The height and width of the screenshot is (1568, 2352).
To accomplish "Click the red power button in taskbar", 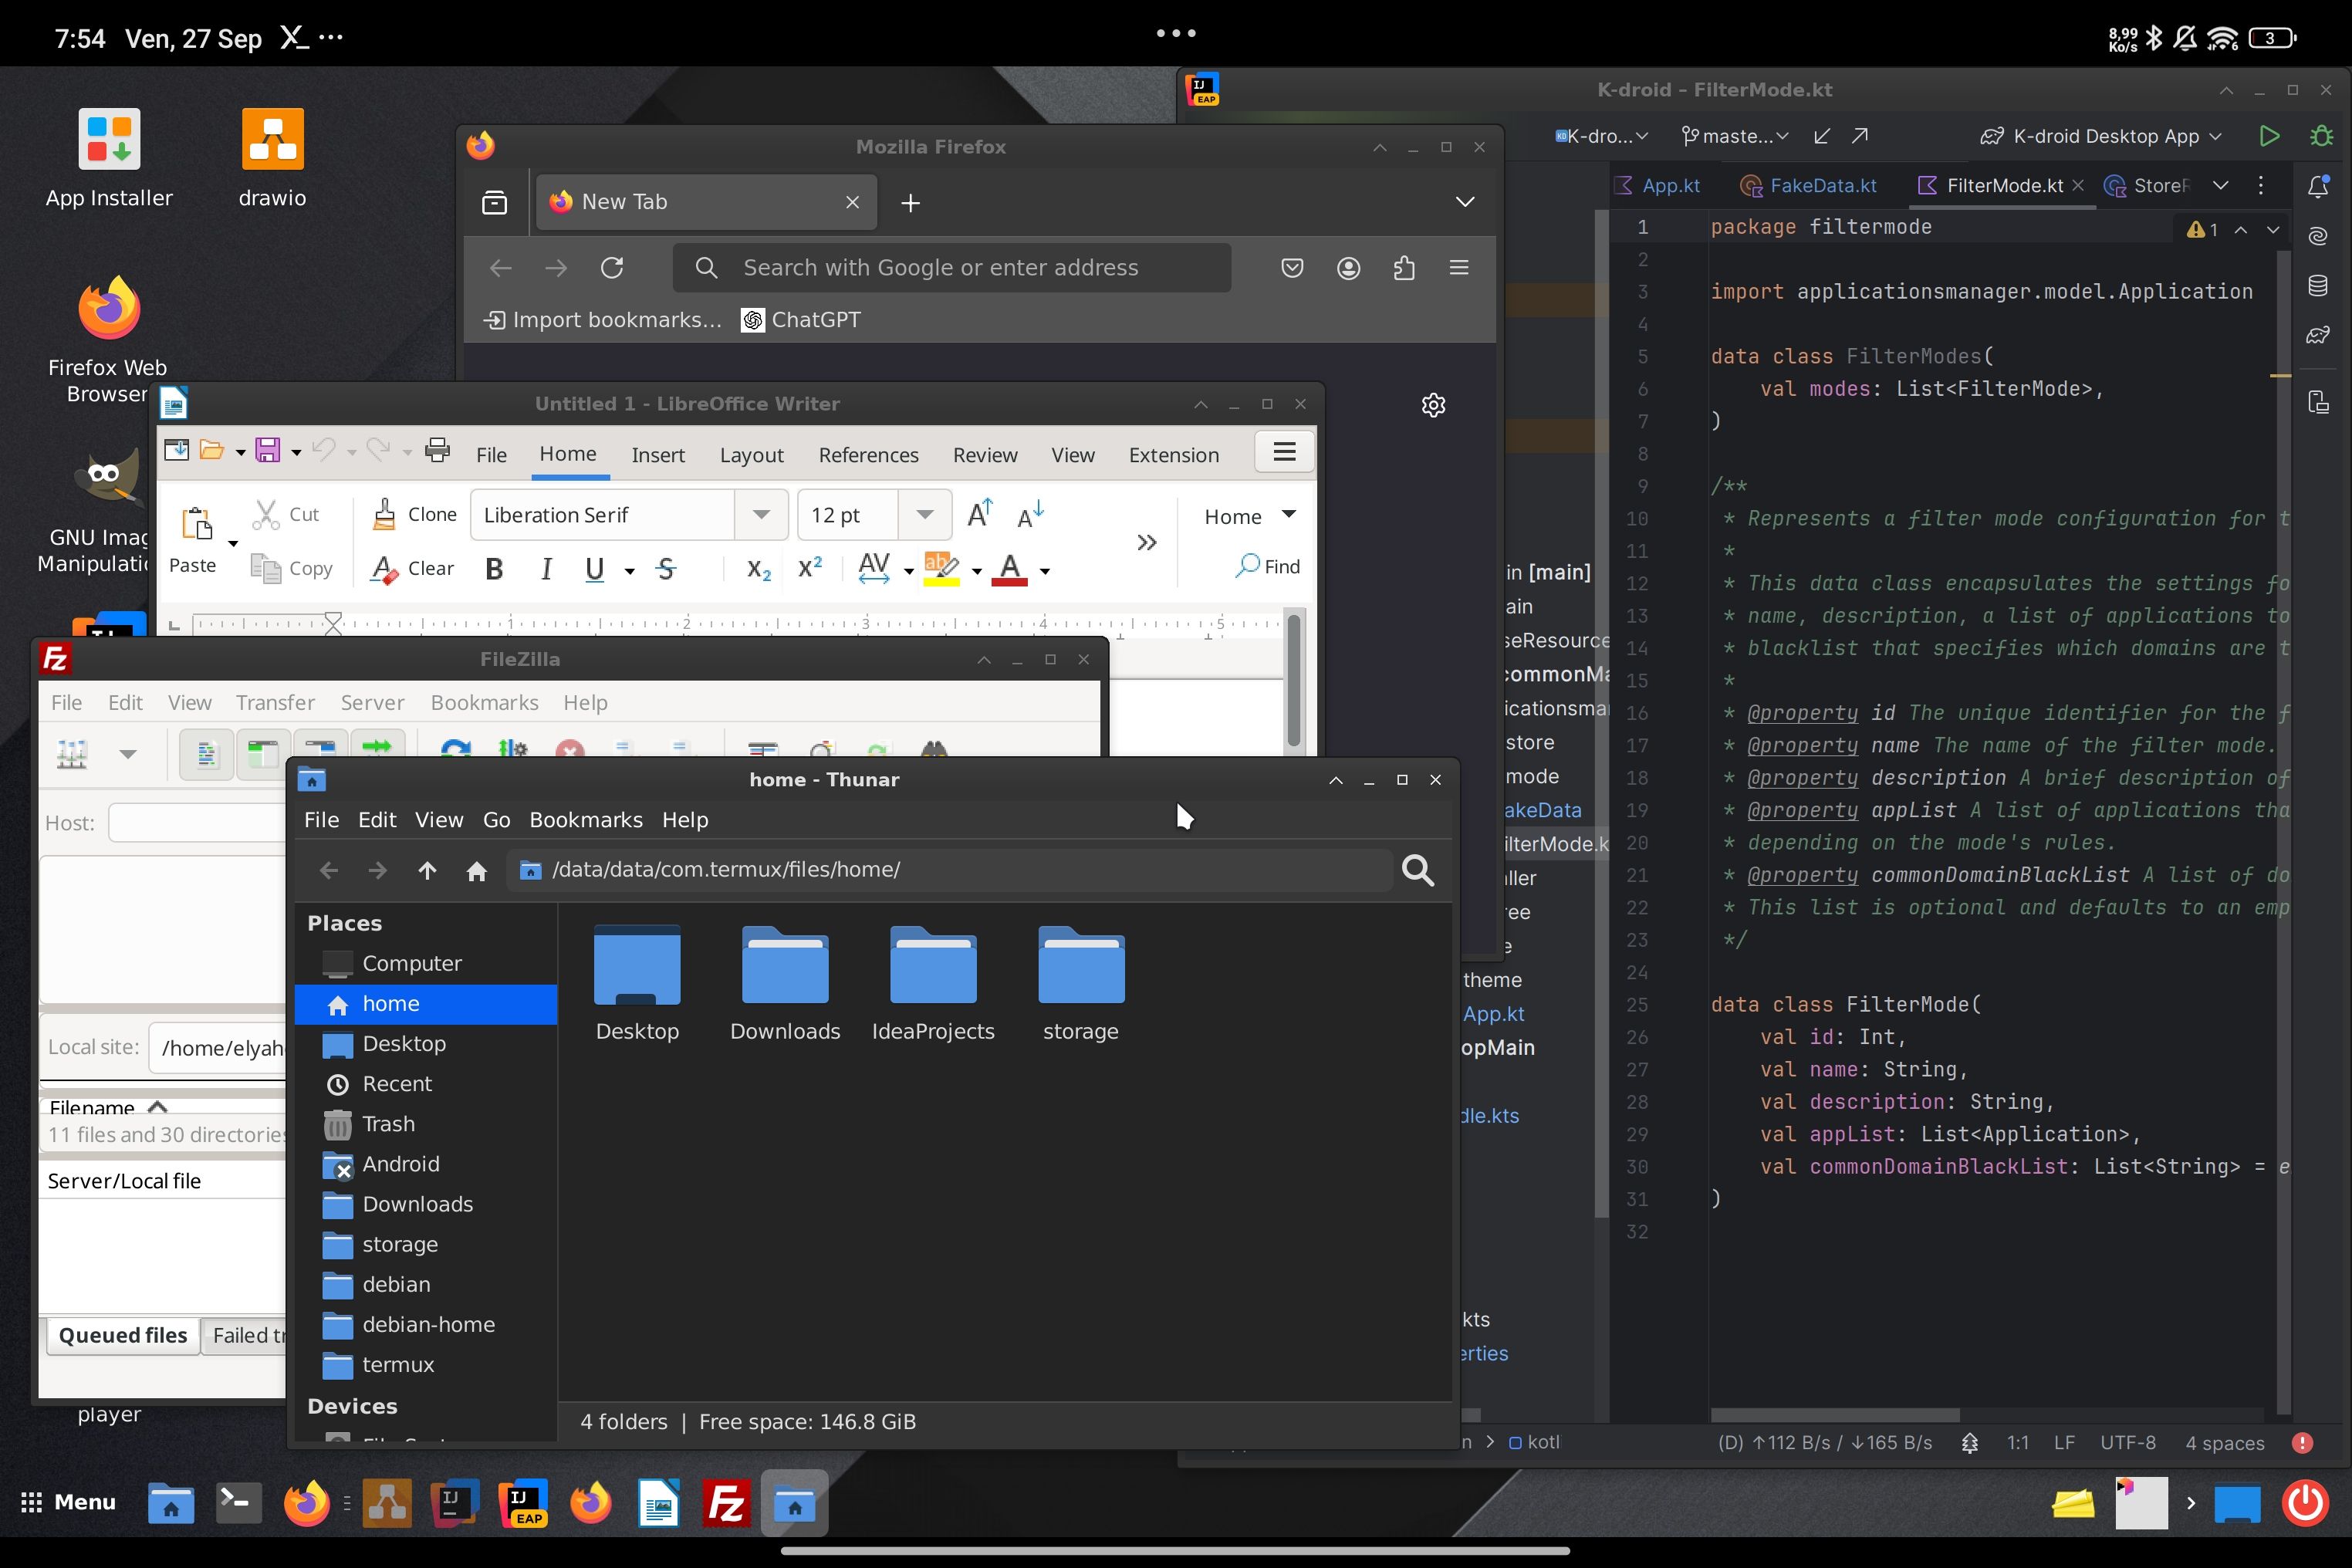I will pos(2306,1502).
